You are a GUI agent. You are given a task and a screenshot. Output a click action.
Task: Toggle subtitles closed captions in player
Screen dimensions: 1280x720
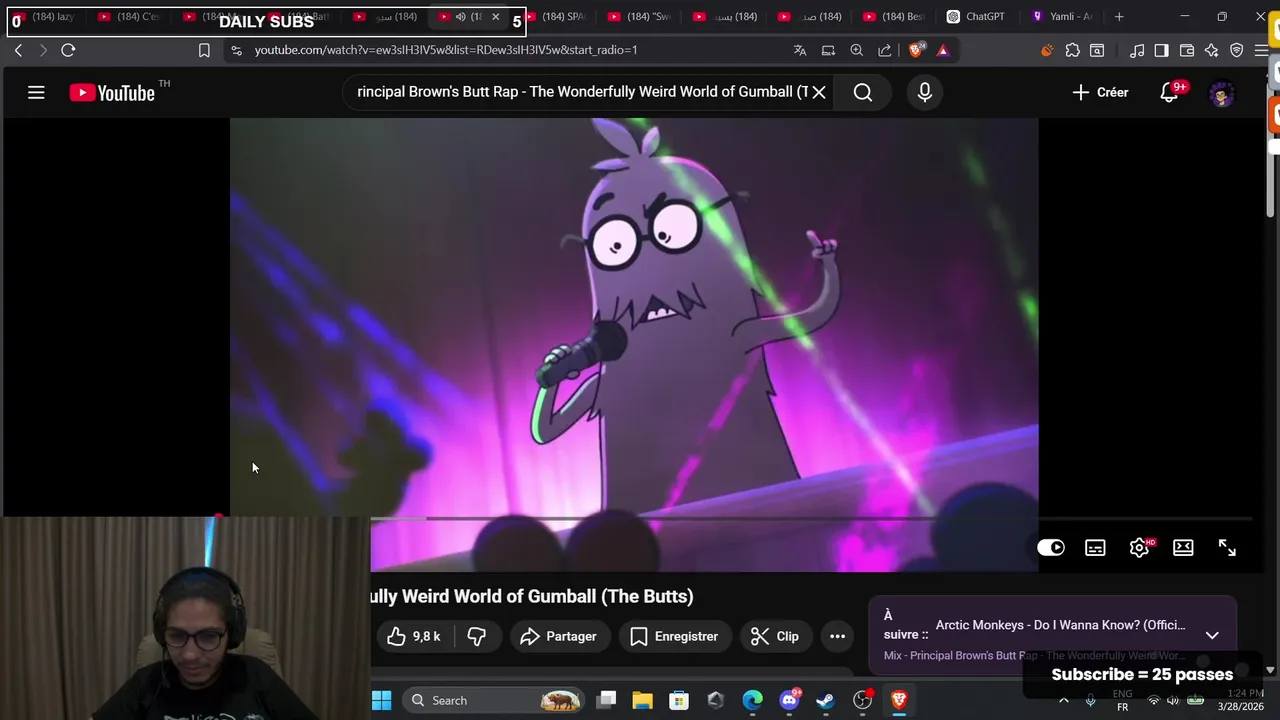(x=1095, y=547)
